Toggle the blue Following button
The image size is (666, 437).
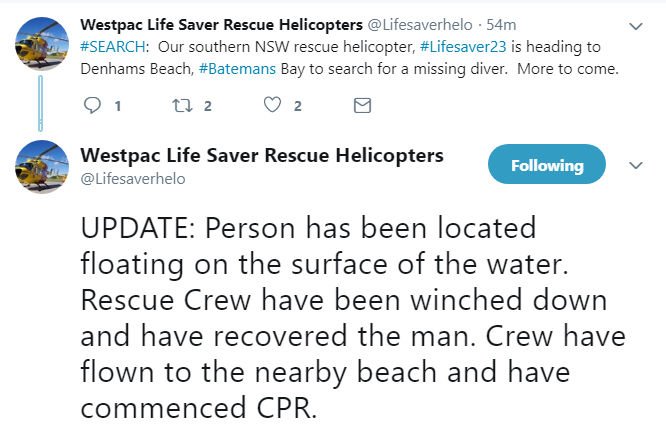pos(547,165)
